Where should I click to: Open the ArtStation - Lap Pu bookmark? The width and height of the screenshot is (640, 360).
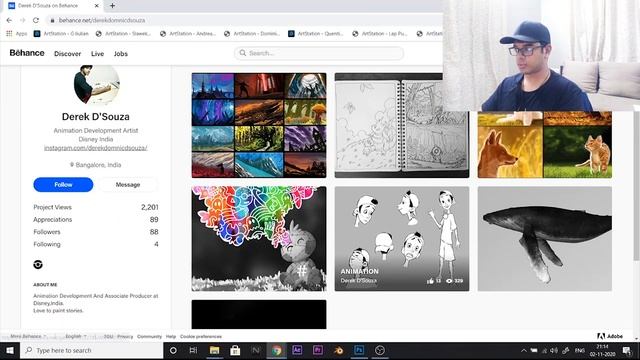380,33
